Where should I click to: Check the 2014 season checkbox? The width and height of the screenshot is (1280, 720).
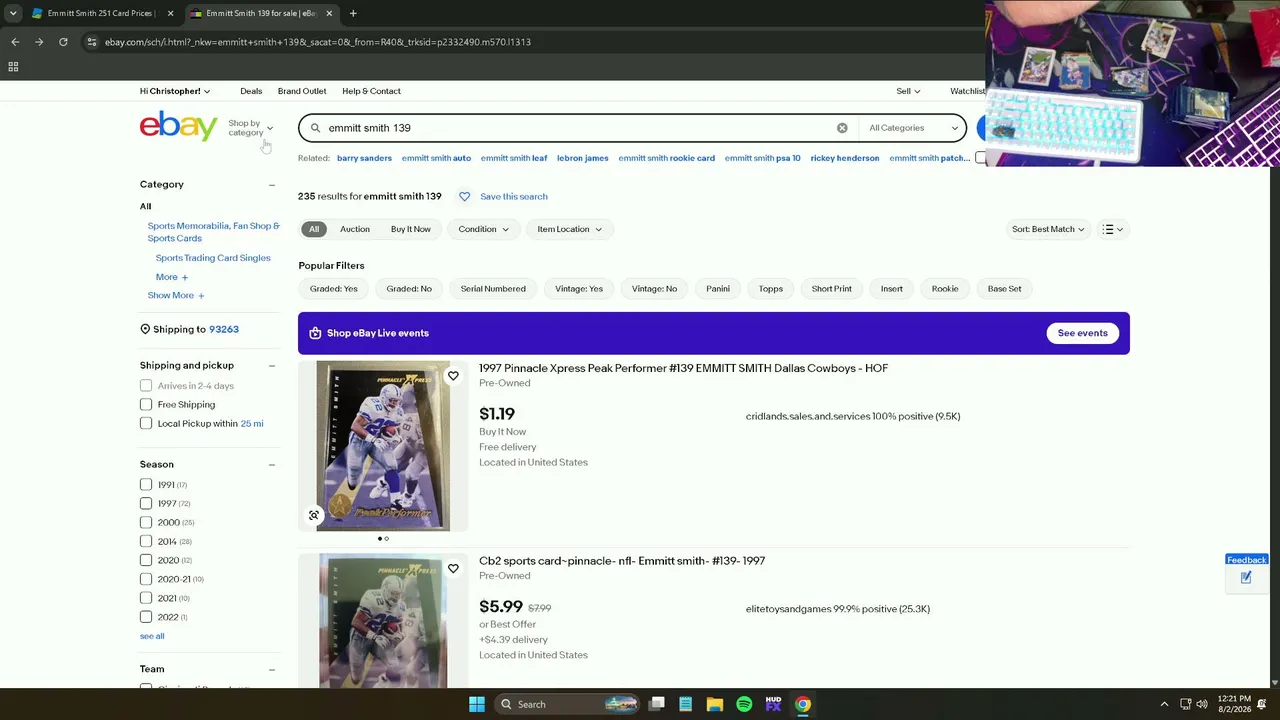(146, 542)
